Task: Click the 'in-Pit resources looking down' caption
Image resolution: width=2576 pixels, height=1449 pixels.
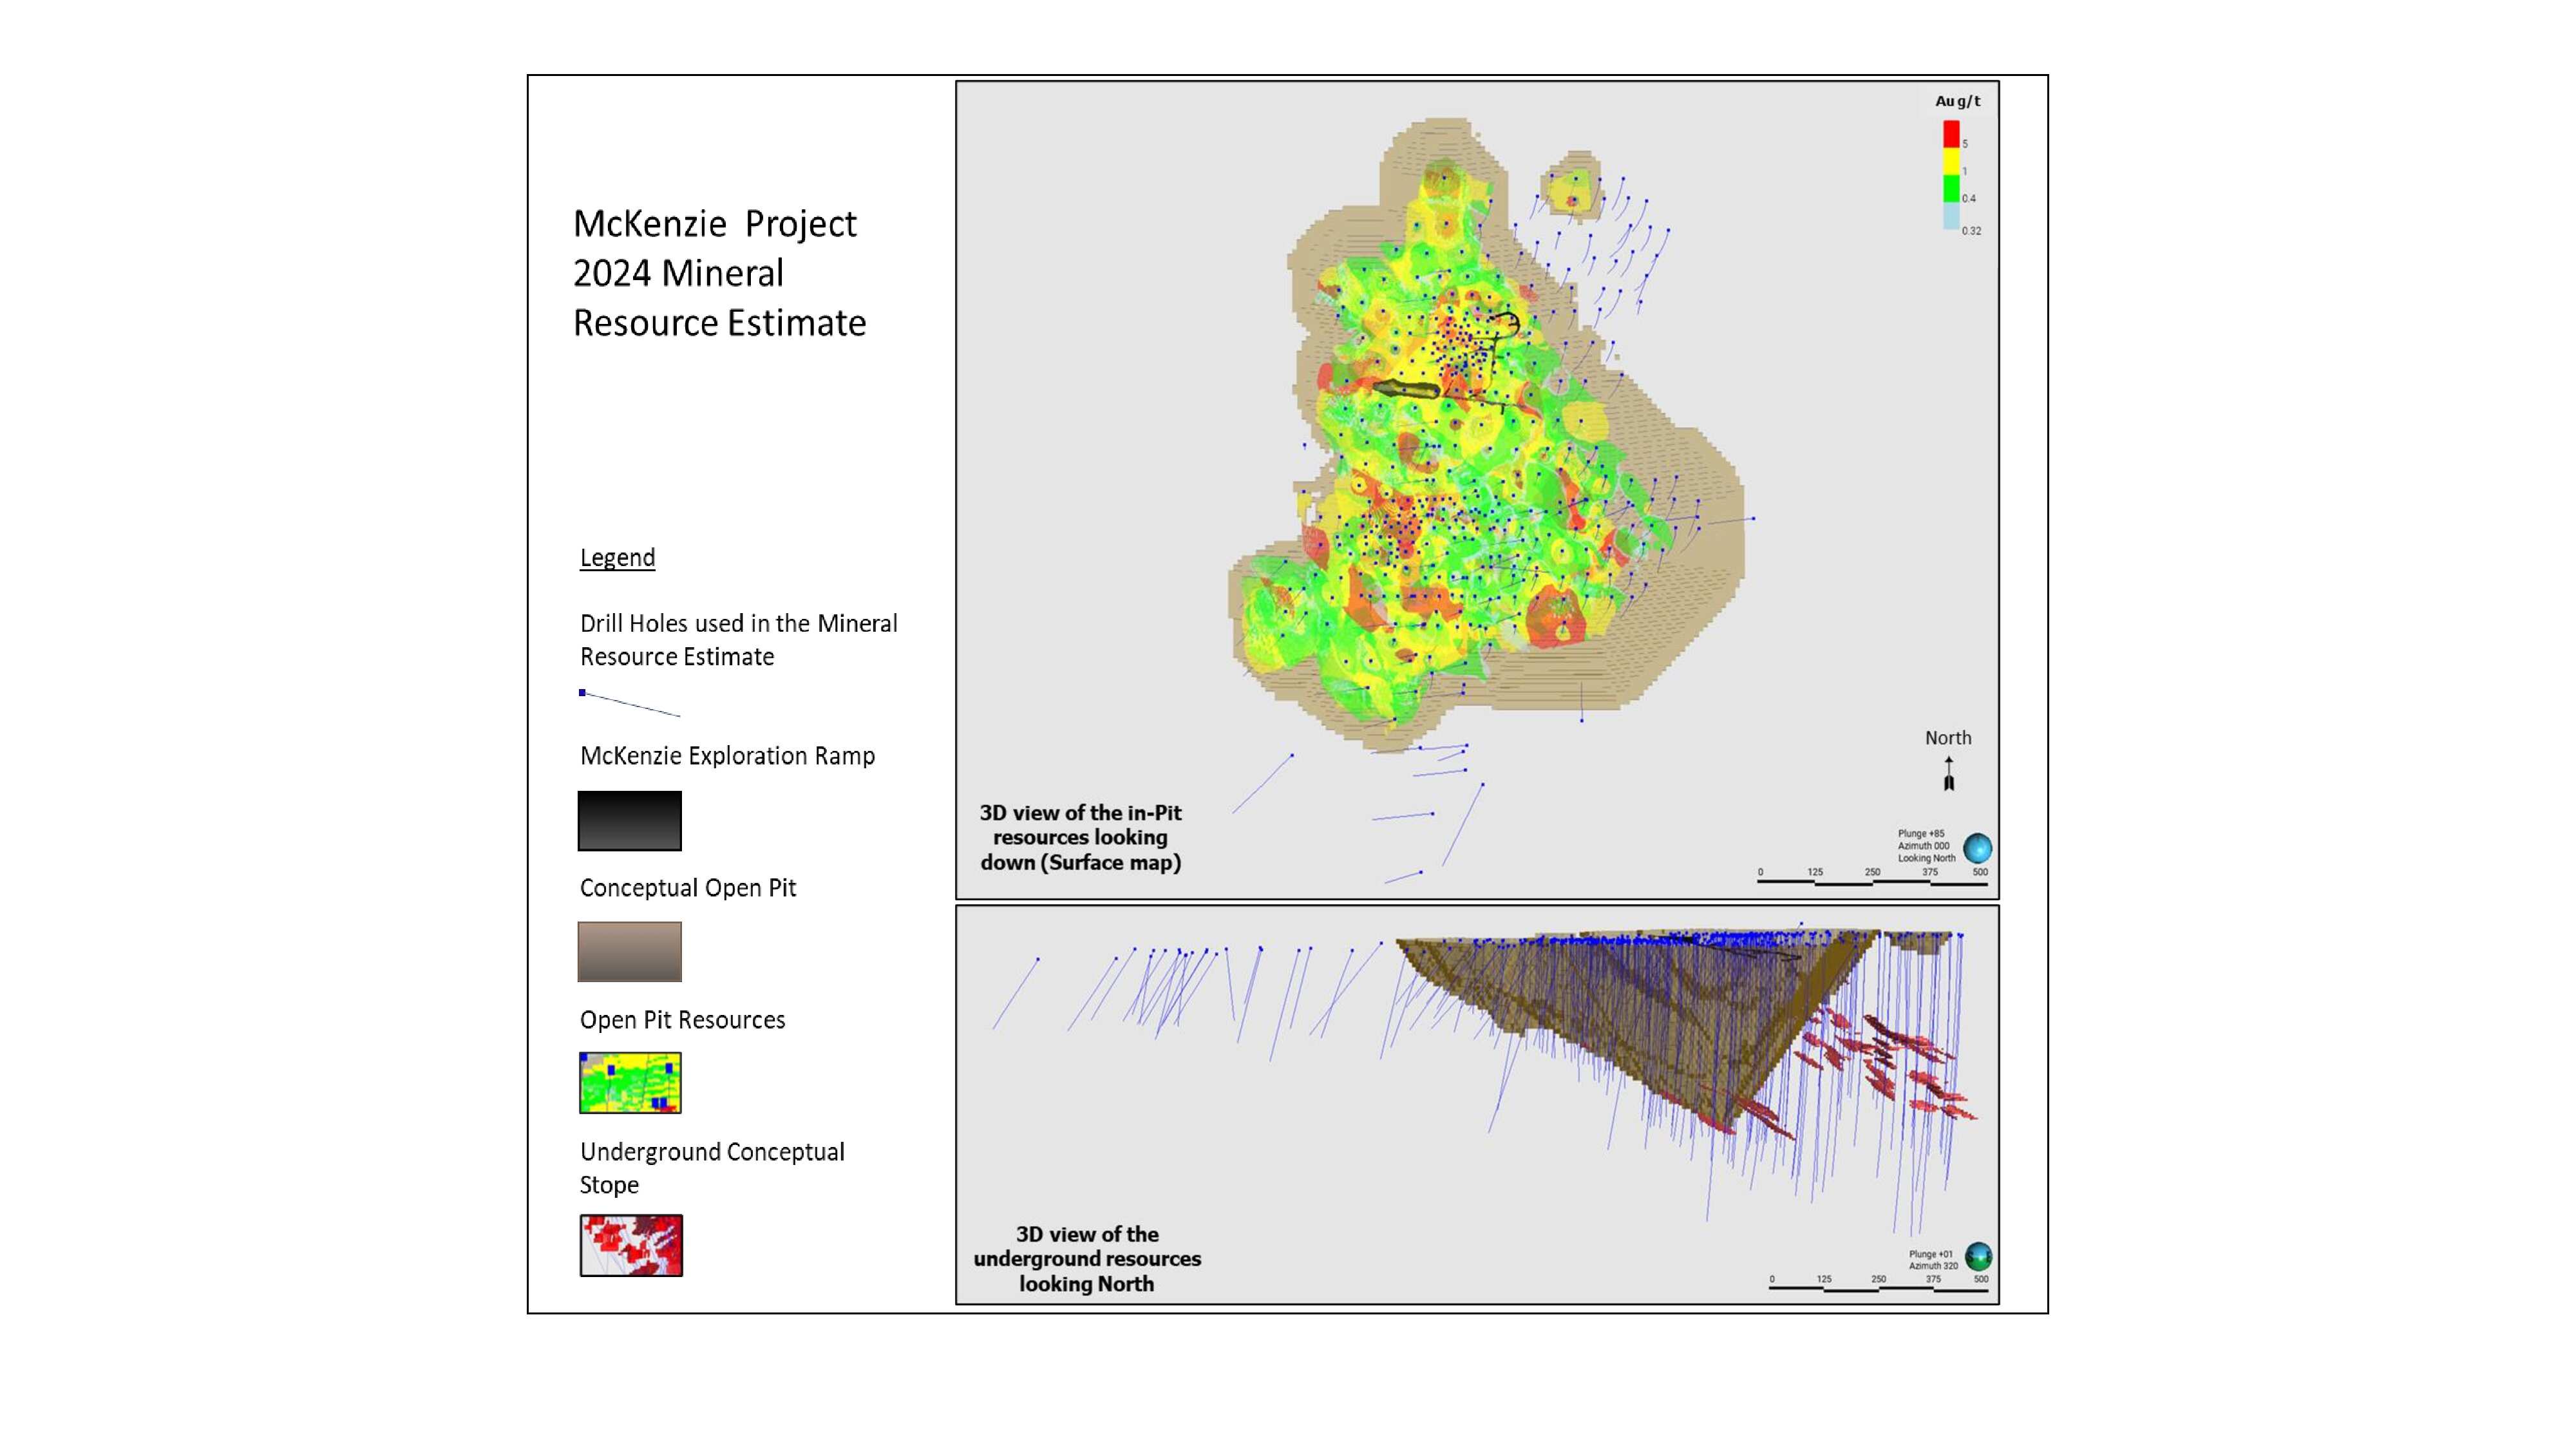Action: (1080, 837)
